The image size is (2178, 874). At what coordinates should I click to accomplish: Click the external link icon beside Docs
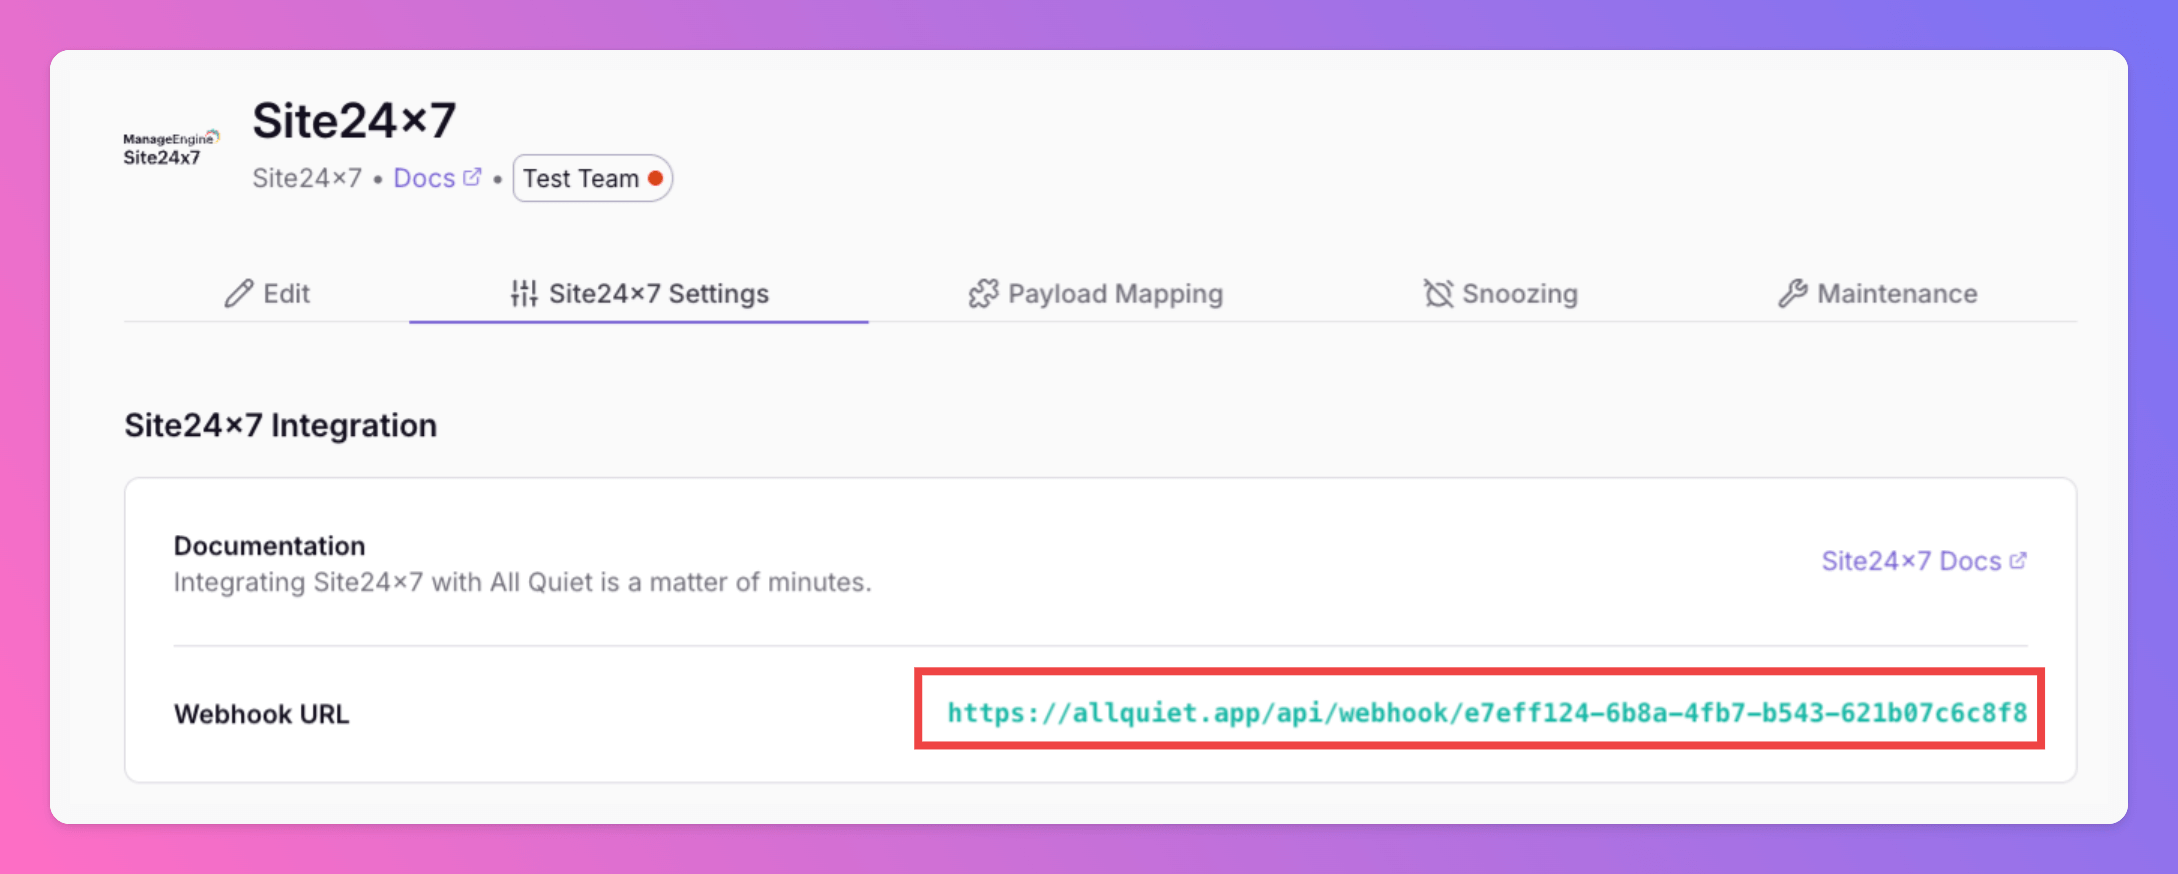(472, 177)
